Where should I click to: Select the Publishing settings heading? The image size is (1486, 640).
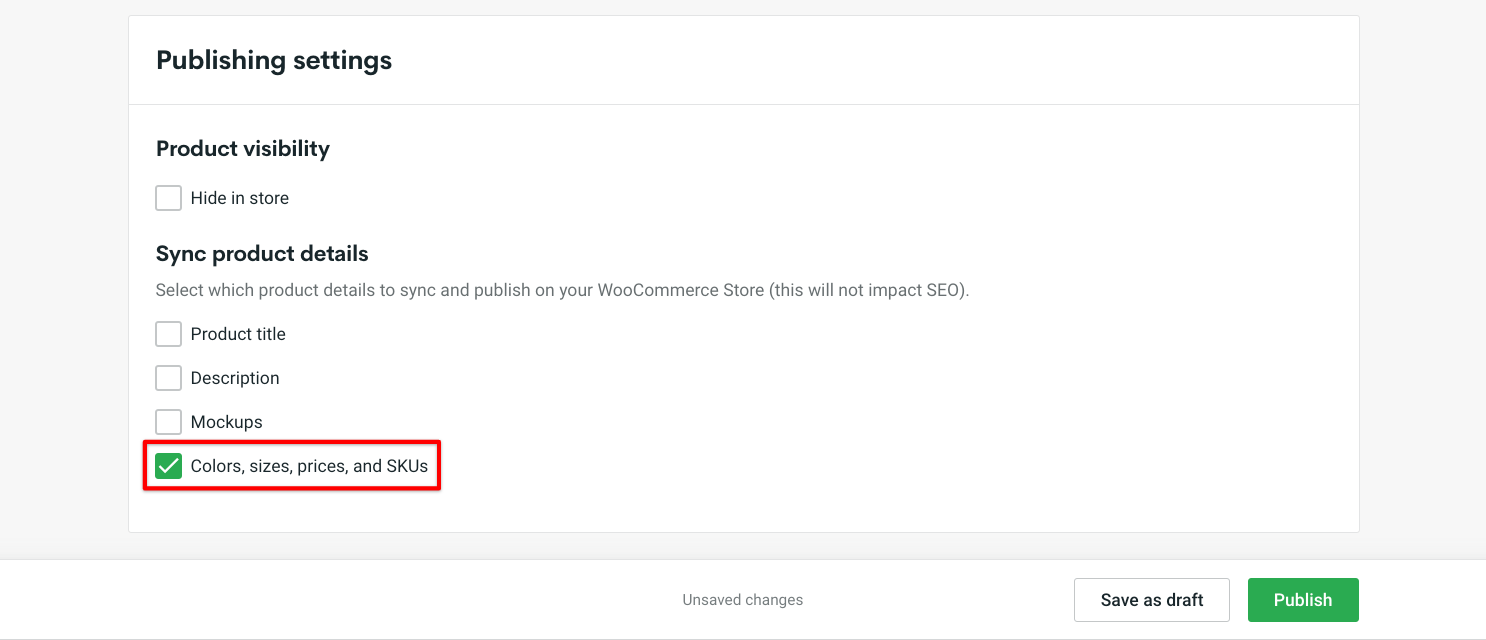[273, 60]
